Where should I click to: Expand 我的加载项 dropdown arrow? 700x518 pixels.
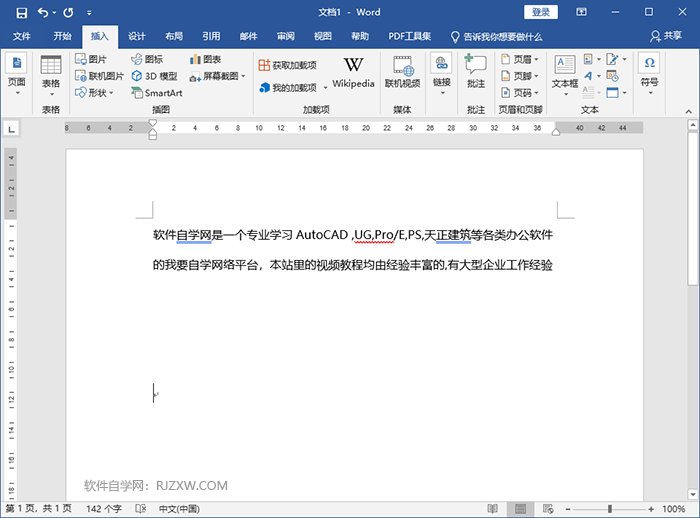[325, 88]
